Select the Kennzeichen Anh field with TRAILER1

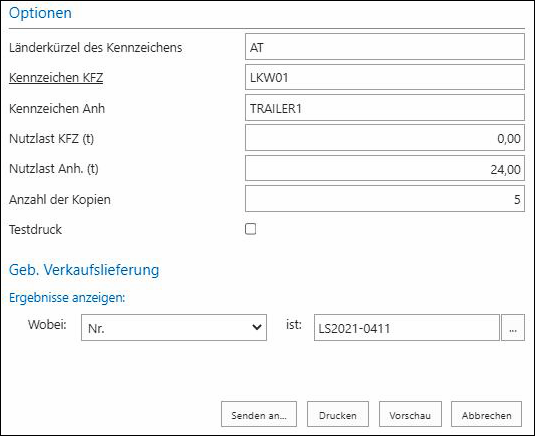[385, 108]
